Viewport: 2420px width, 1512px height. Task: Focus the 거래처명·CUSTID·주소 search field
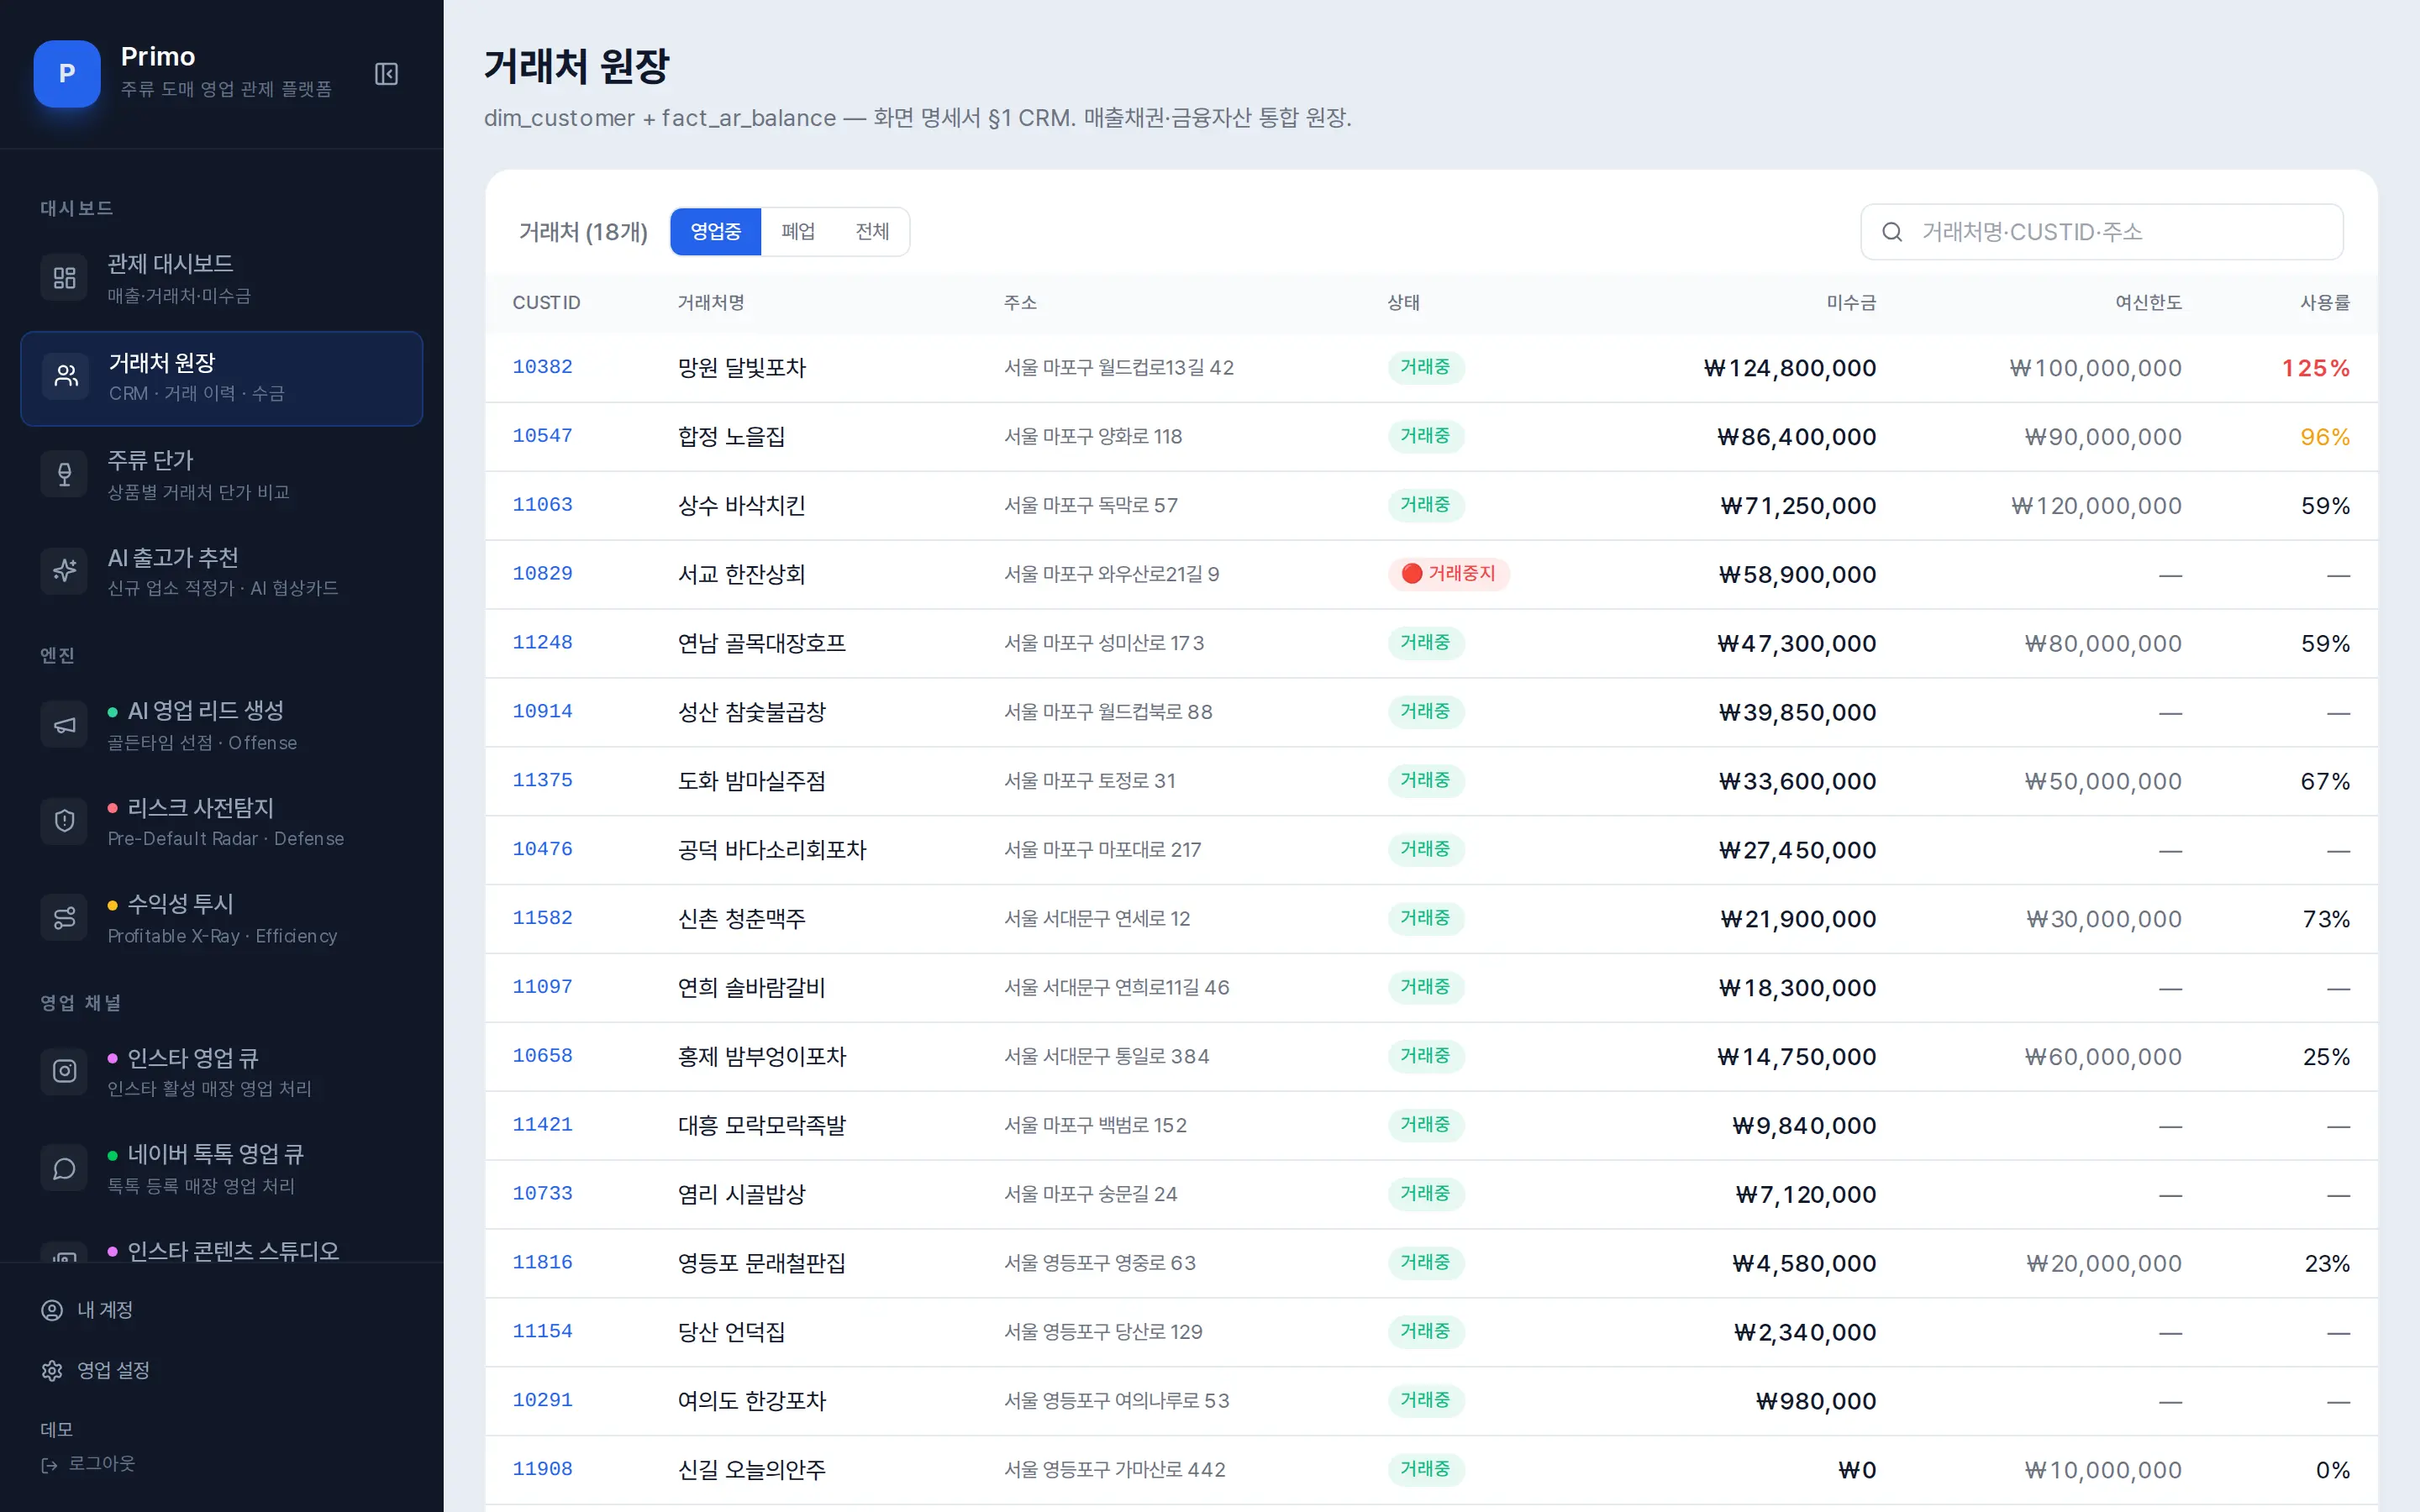coord(2101,232)
